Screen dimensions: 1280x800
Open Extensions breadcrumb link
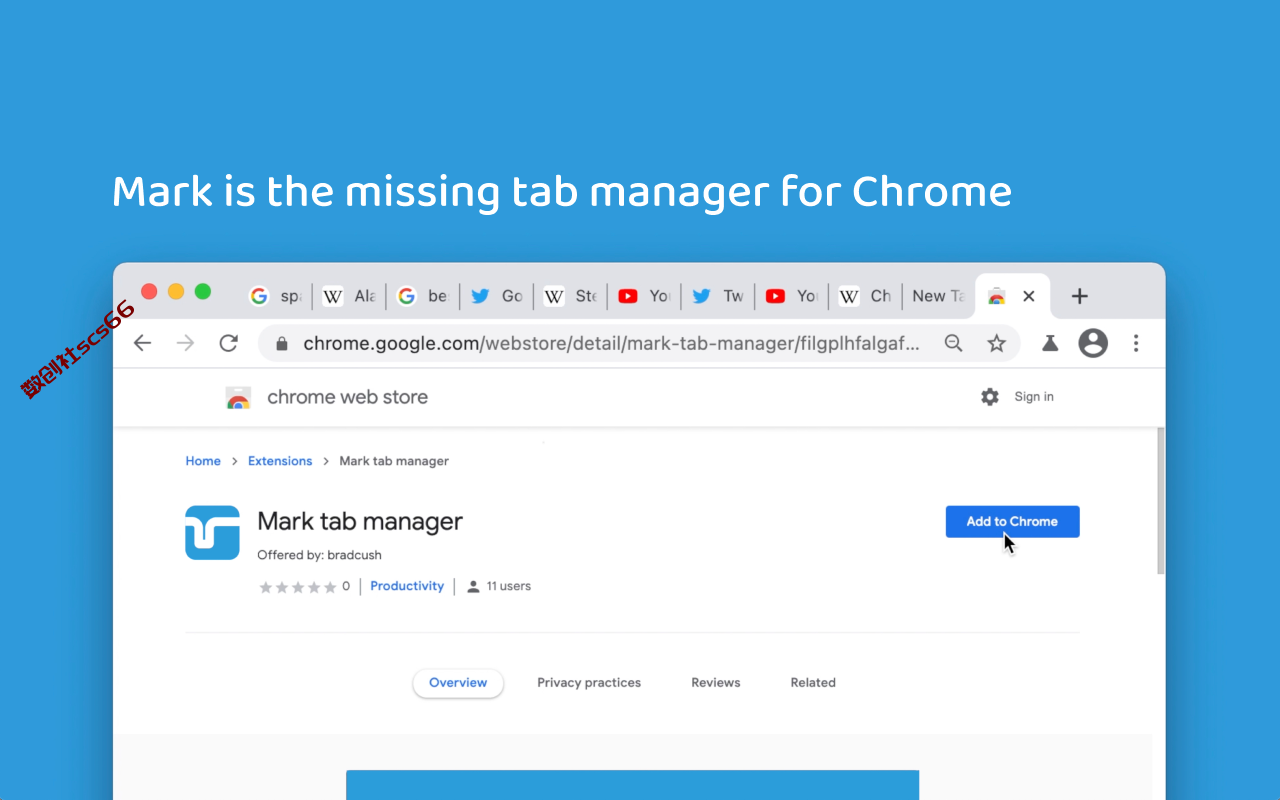(x=280, y=461)
